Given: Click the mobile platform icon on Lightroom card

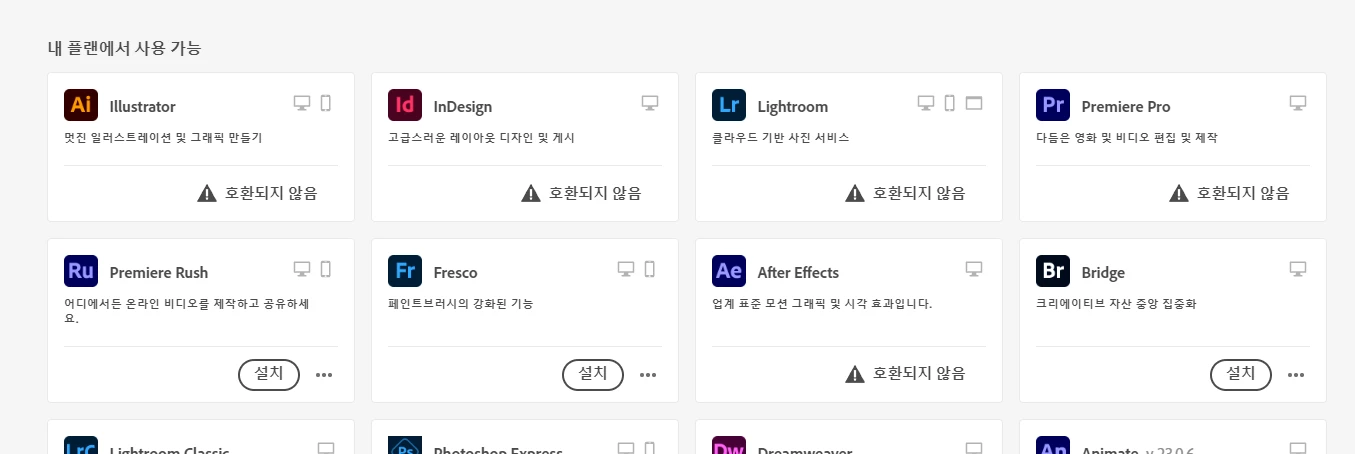Looking at the screenshot, I should coord(950,103).
